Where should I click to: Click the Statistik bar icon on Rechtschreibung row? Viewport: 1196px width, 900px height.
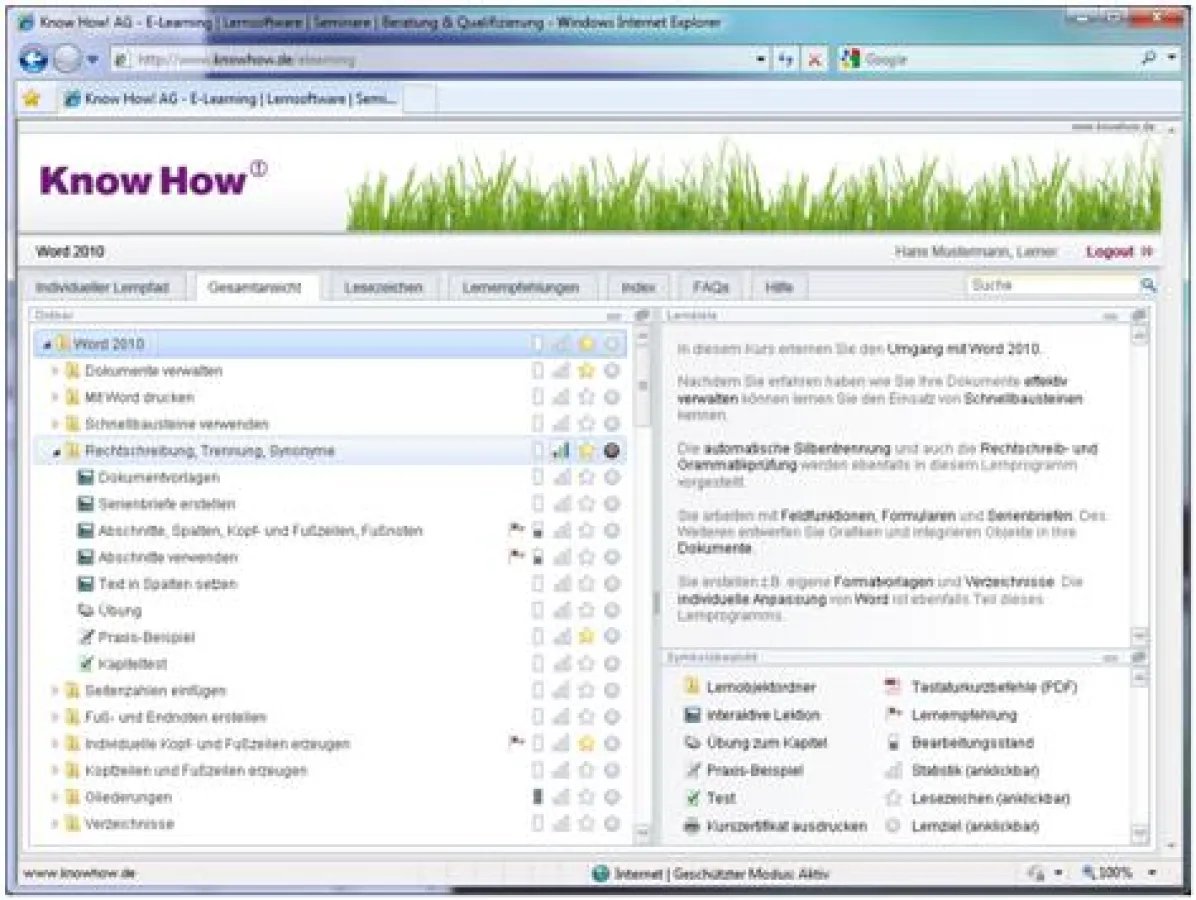(x=560, y=450)
